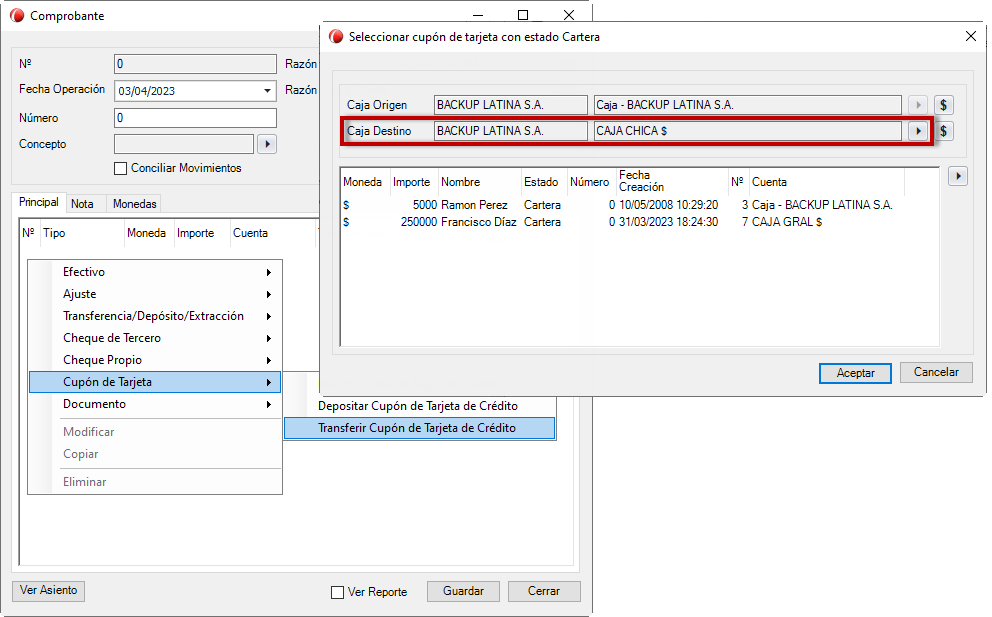Click the Nº input field
The image size is (992, 617).
click(x=195, y=64)
